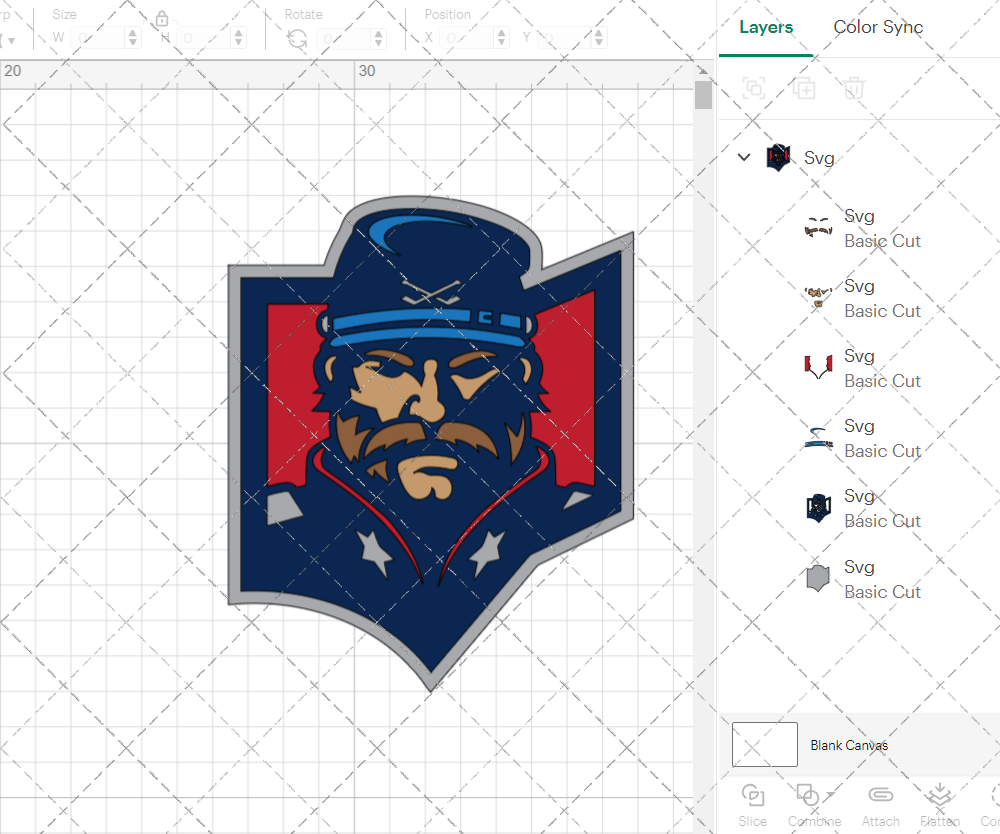Click the scrollbar up arrow
Viewport: 1000px width, 834px height.
coord(703,71)
